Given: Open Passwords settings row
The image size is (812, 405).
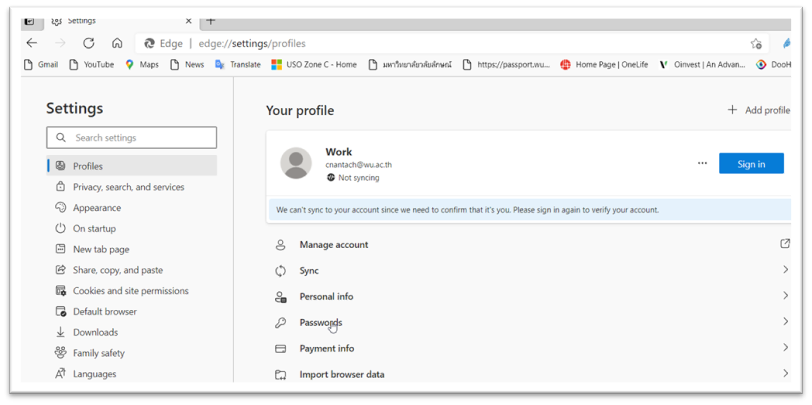Looking at the screenshot, I should [320, 322].
